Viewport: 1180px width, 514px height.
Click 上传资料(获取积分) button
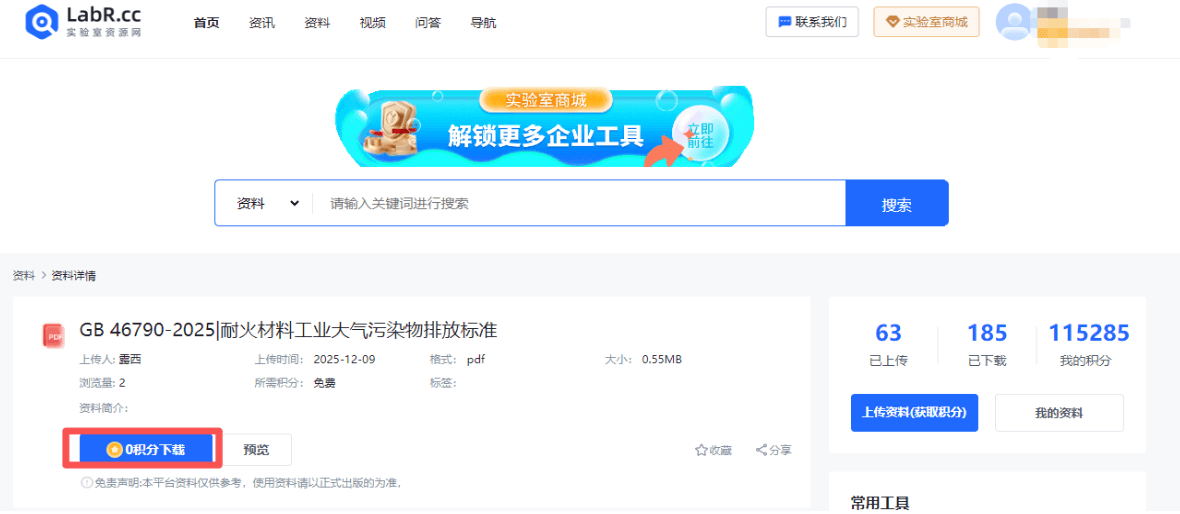[914, 412]
